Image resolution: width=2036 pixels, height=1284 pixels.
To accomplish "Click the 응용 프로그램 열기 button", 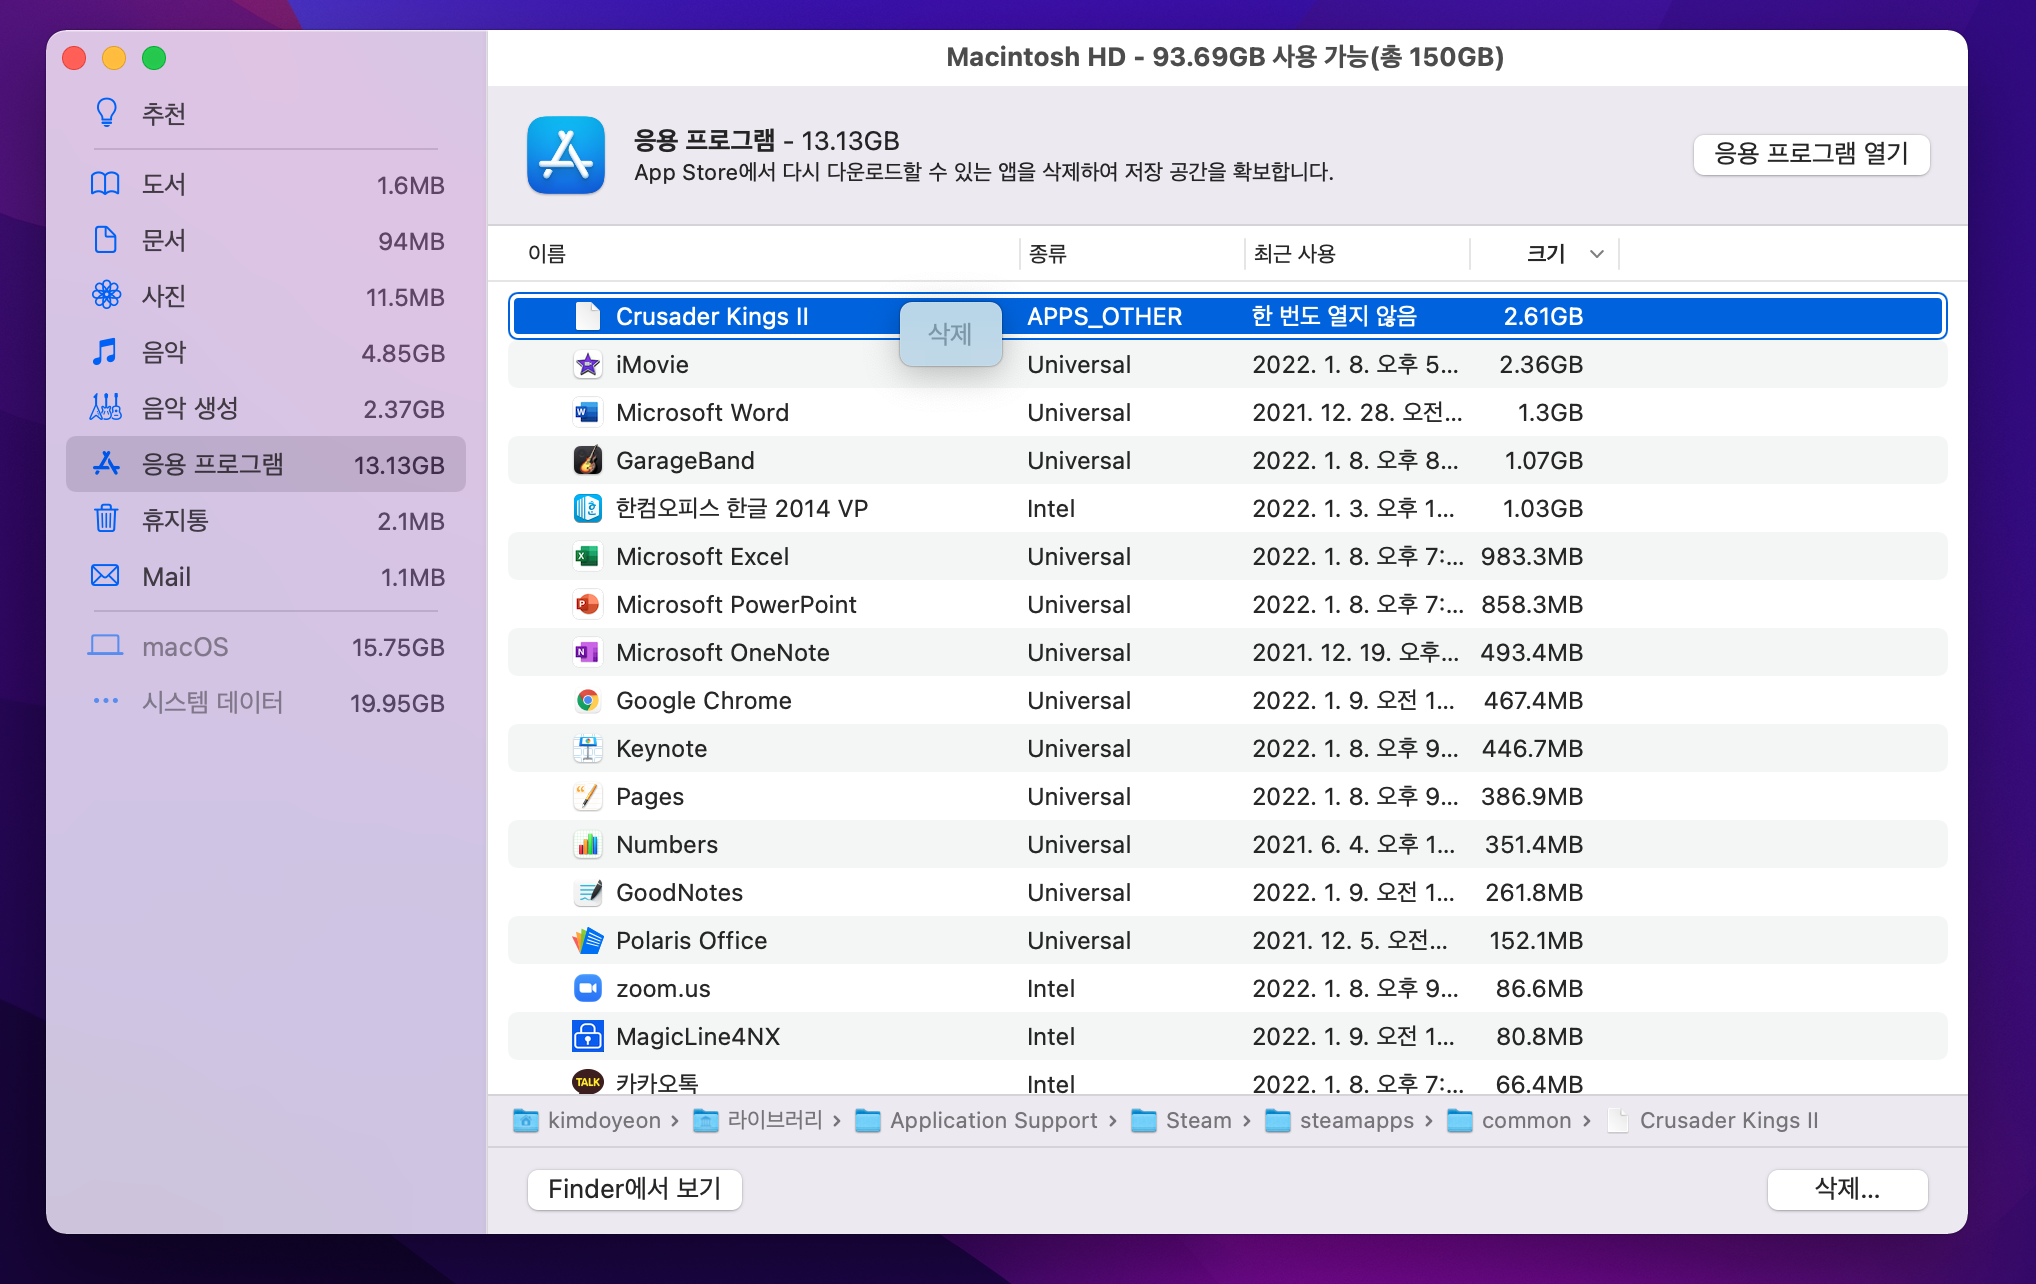I will click(x=1810, y=154).
